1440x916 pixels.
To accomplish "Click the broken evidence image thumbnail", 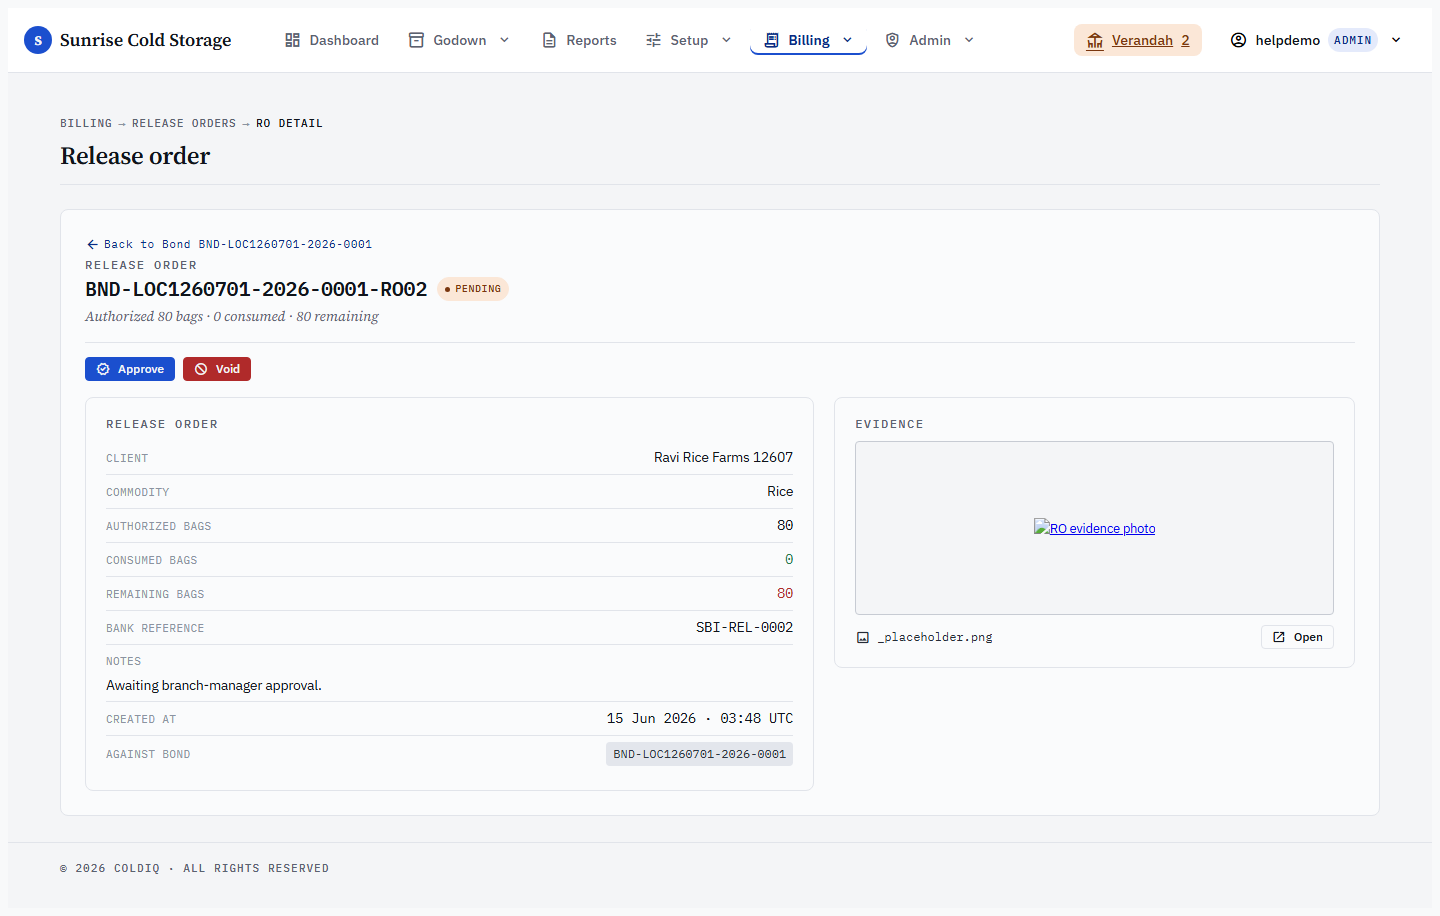I will coord(1041,527).
